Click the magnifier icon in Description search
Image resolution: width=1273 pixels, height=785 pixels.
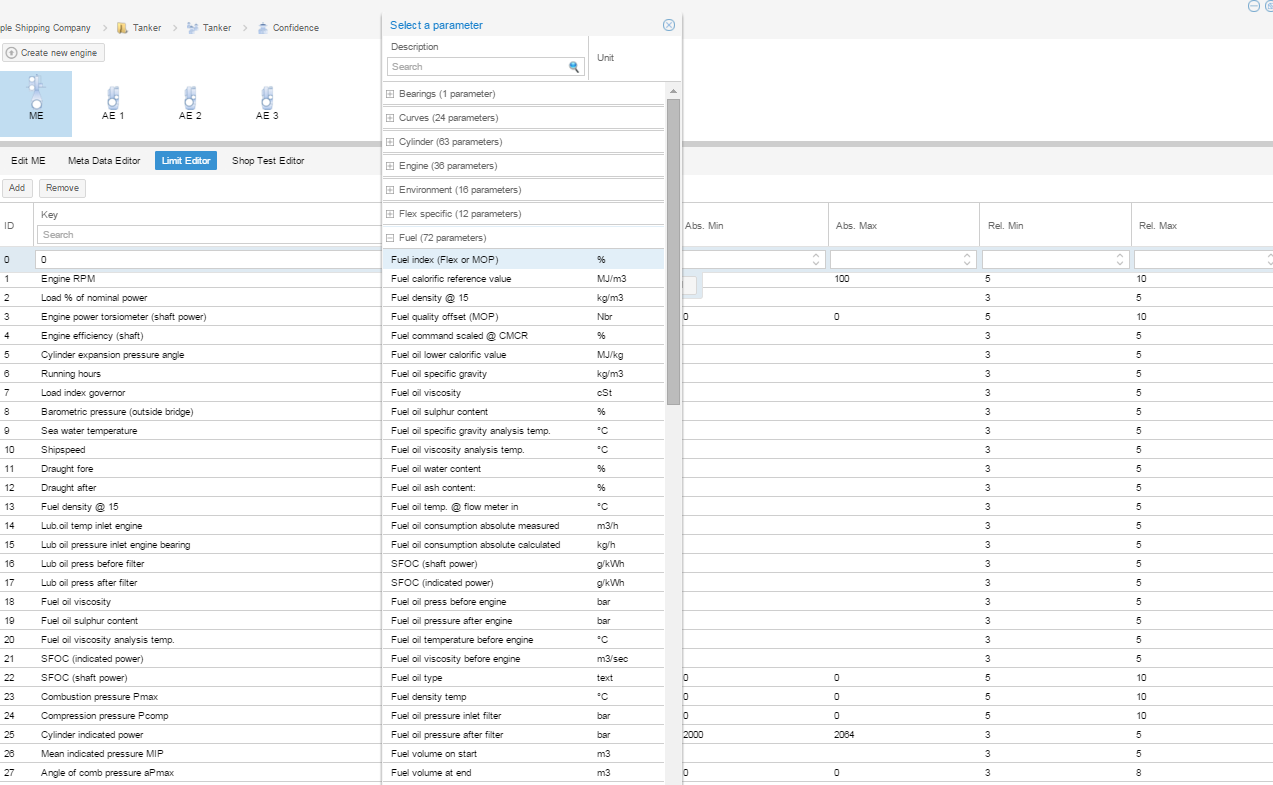574,67
